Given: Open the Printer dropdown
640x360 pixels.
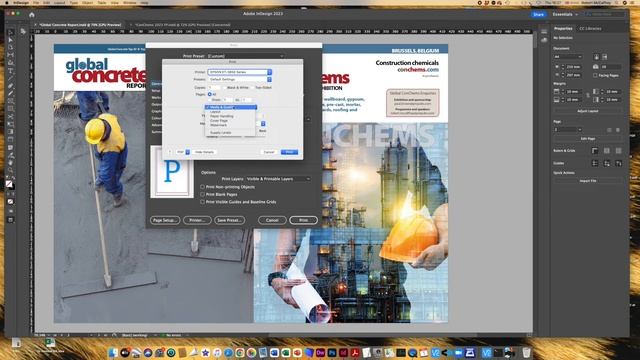Looking at the screenshot, I should tap(240, 72).
